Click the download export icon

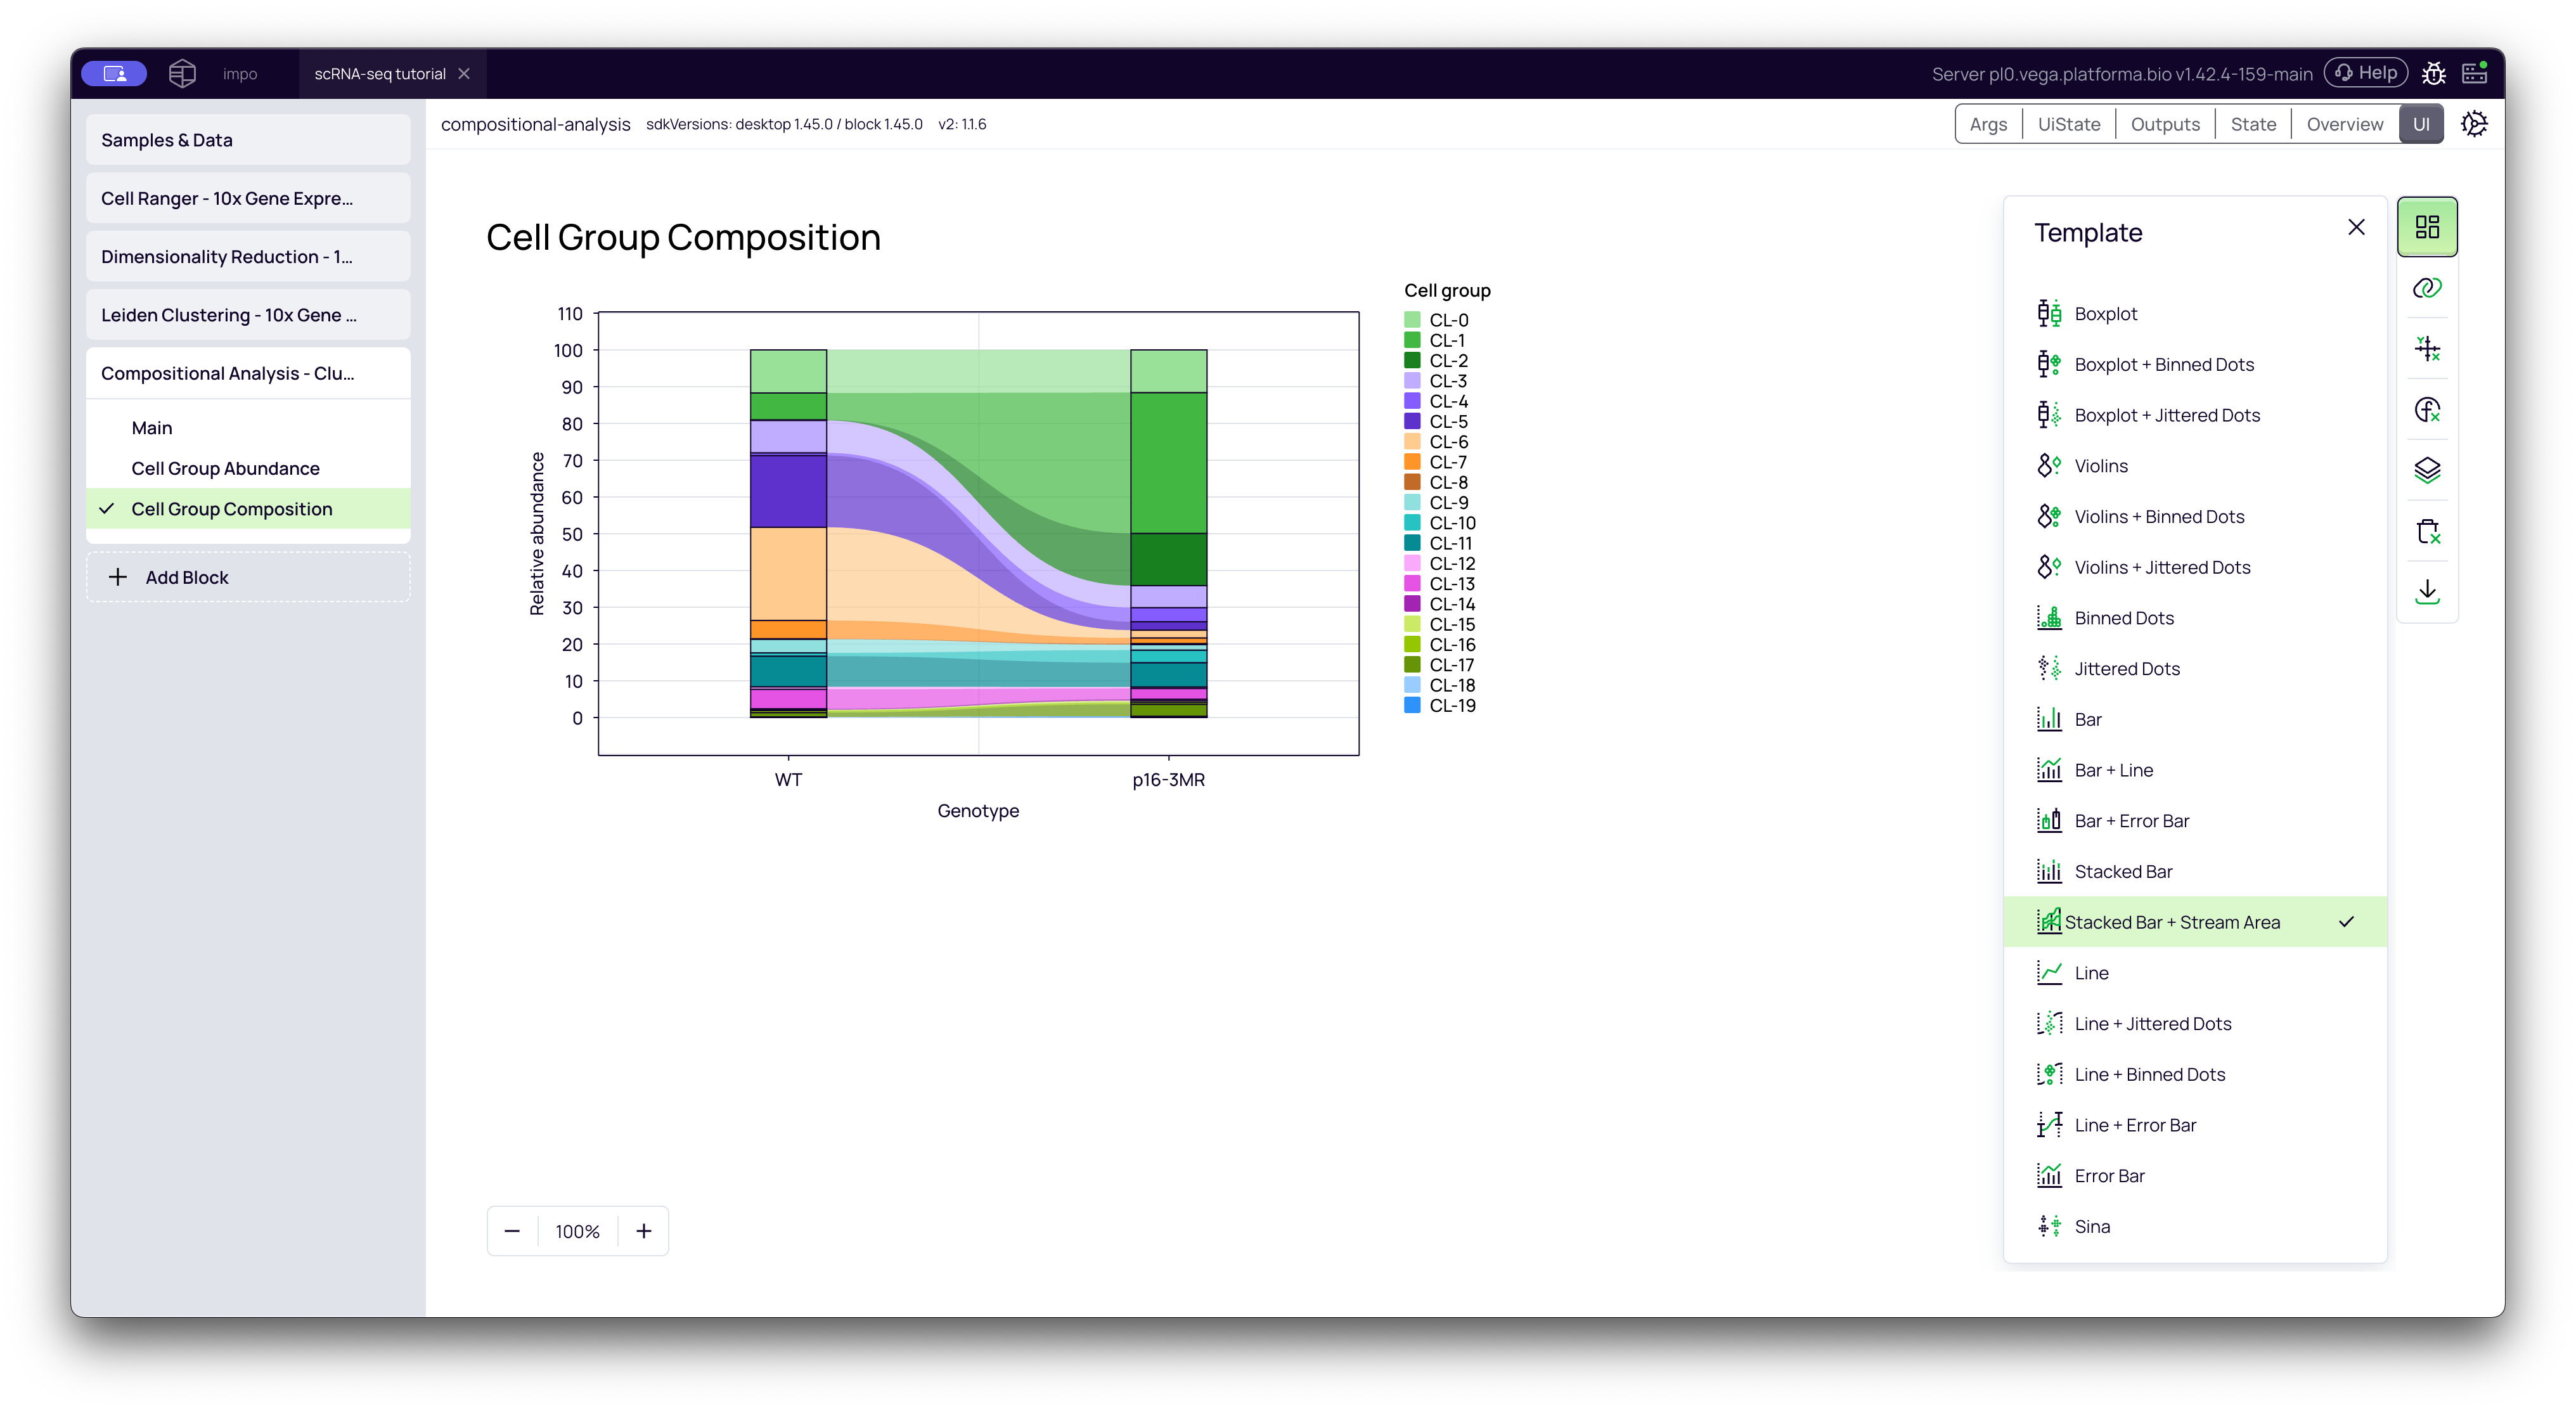coord(2427,592)
